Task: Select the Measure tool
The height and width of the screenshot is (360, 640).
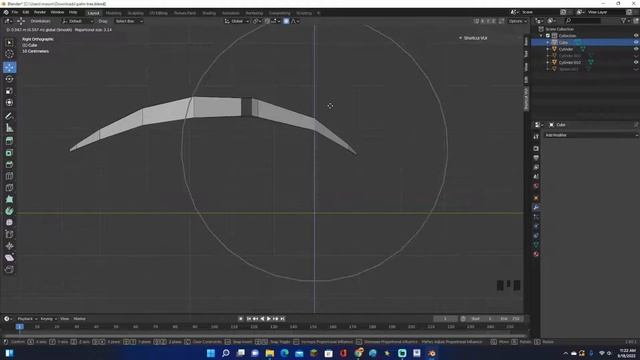Action: click(9, 128)
